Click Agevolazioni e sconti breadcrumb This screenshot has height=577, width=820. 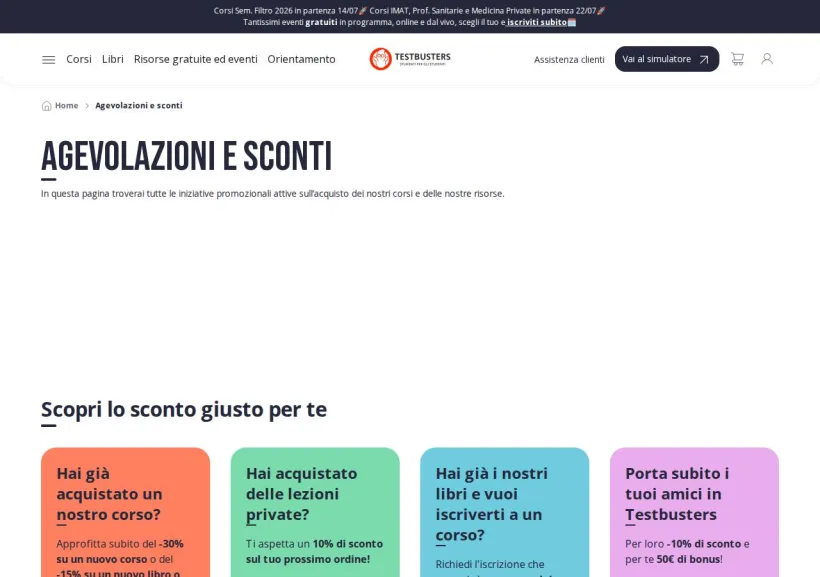click(x=139, y=106)
